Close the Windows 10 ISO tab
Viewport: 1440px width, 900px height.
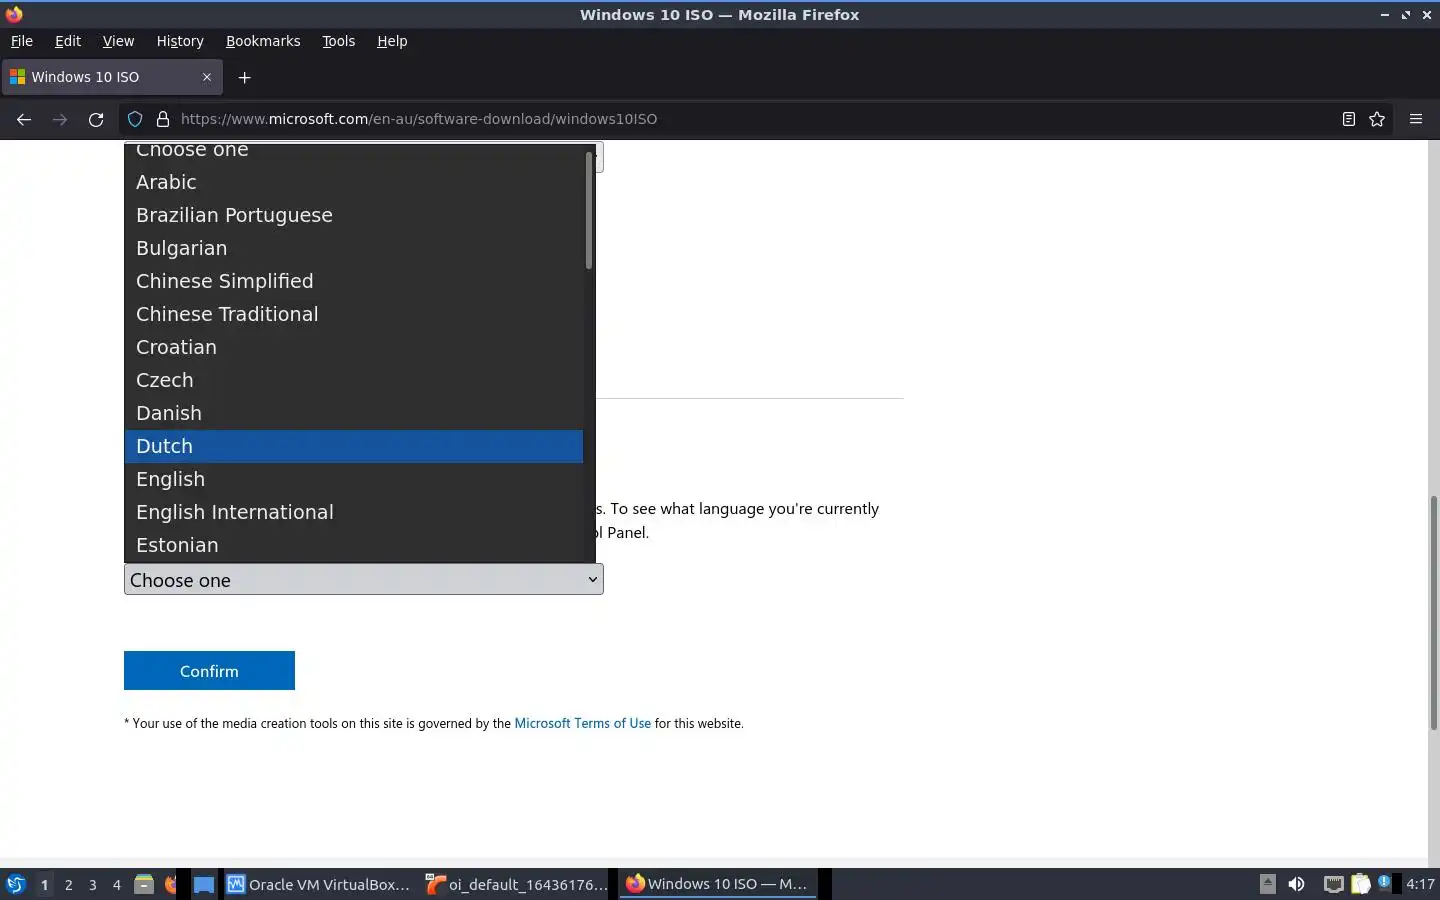pos(207,77)
